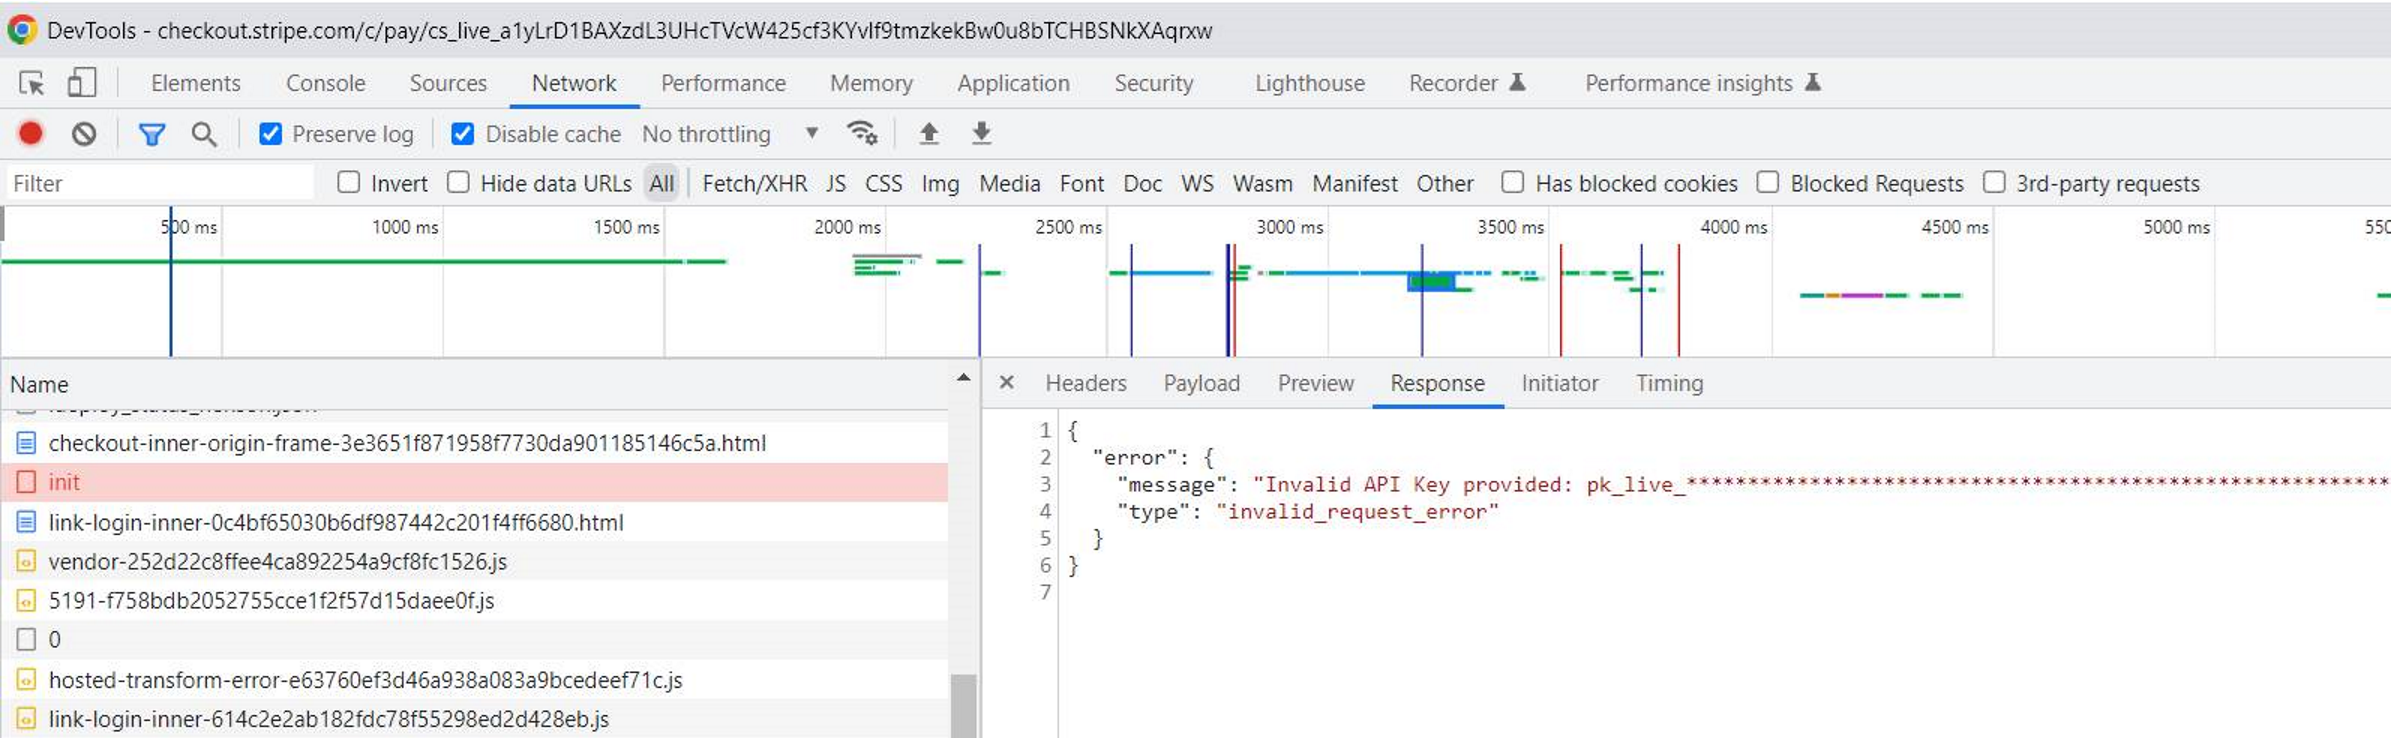2391x738 pixels.
Task: Filter requests by CSS type
Action: tap(884, 183)
